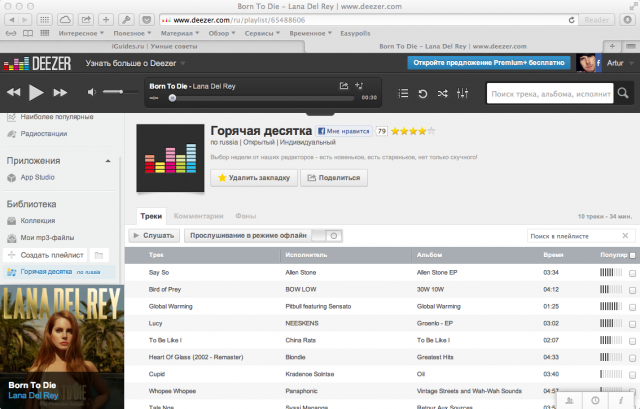Check the 'Global Warming' track checkbox
Image resolution: width=640 pixels, height=409 pixels.
point(632,307)
